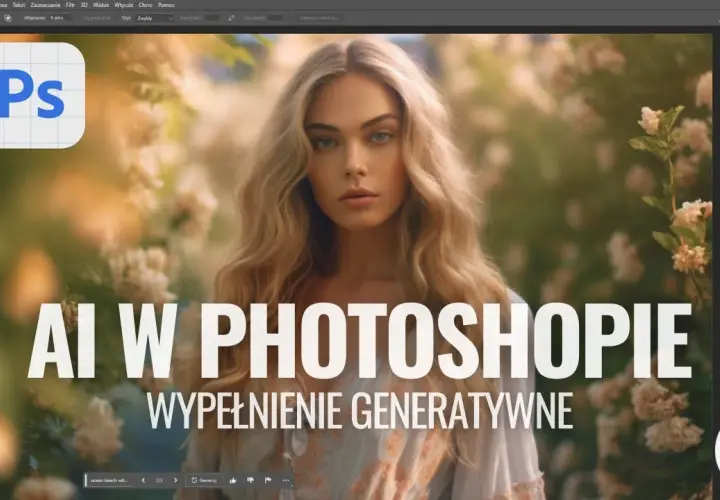The image size is (720, 500).
Task: Open the 3D menu
Action: coord(84,5)
